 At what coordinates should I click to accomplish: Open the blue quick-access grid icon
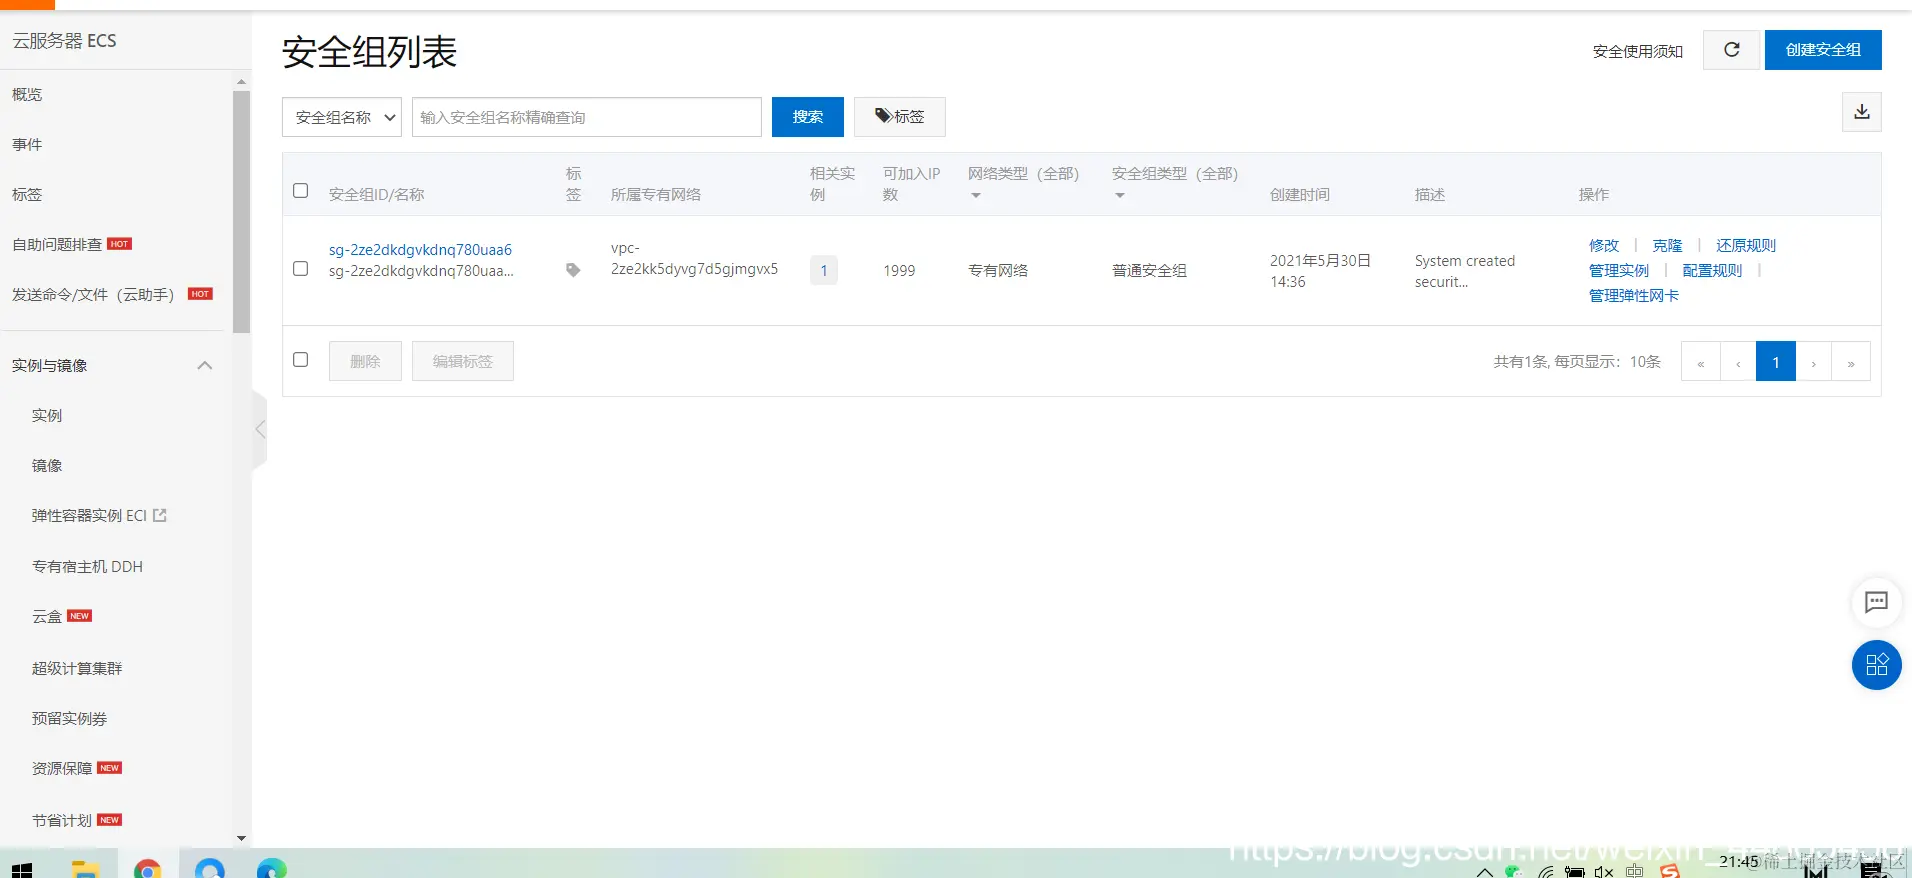pos(1876,665)
